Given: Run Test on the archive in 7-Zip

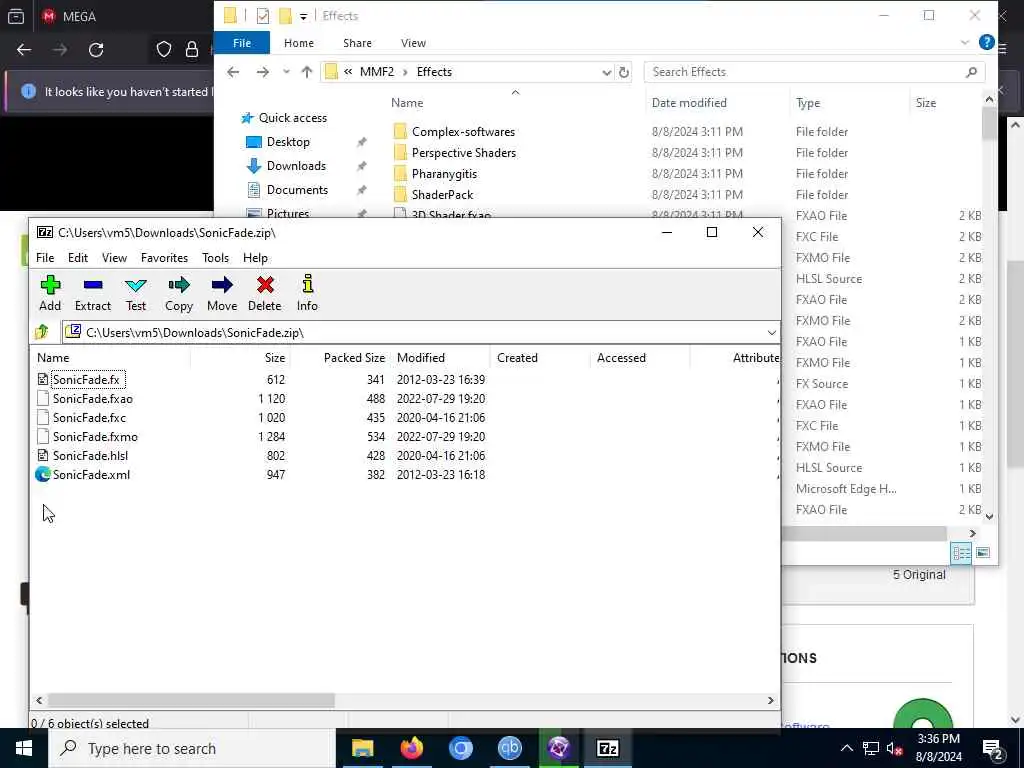Looking at the screenshot, I should coord(136,293).
